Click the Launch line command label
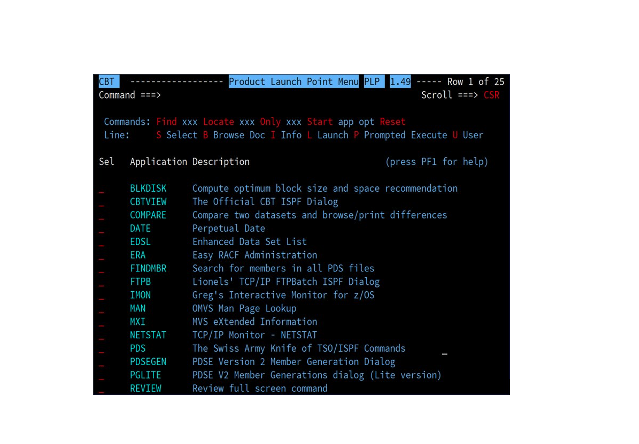 333,135
